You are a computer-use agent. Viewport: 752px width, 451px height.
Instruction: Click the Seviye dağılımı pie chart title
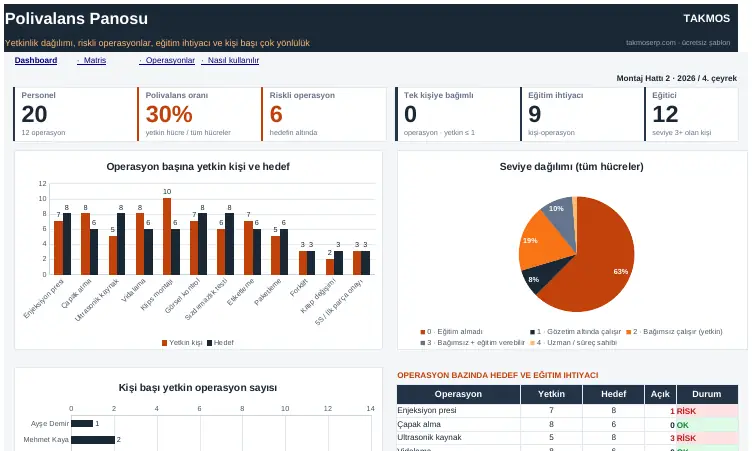click(572, 166)
